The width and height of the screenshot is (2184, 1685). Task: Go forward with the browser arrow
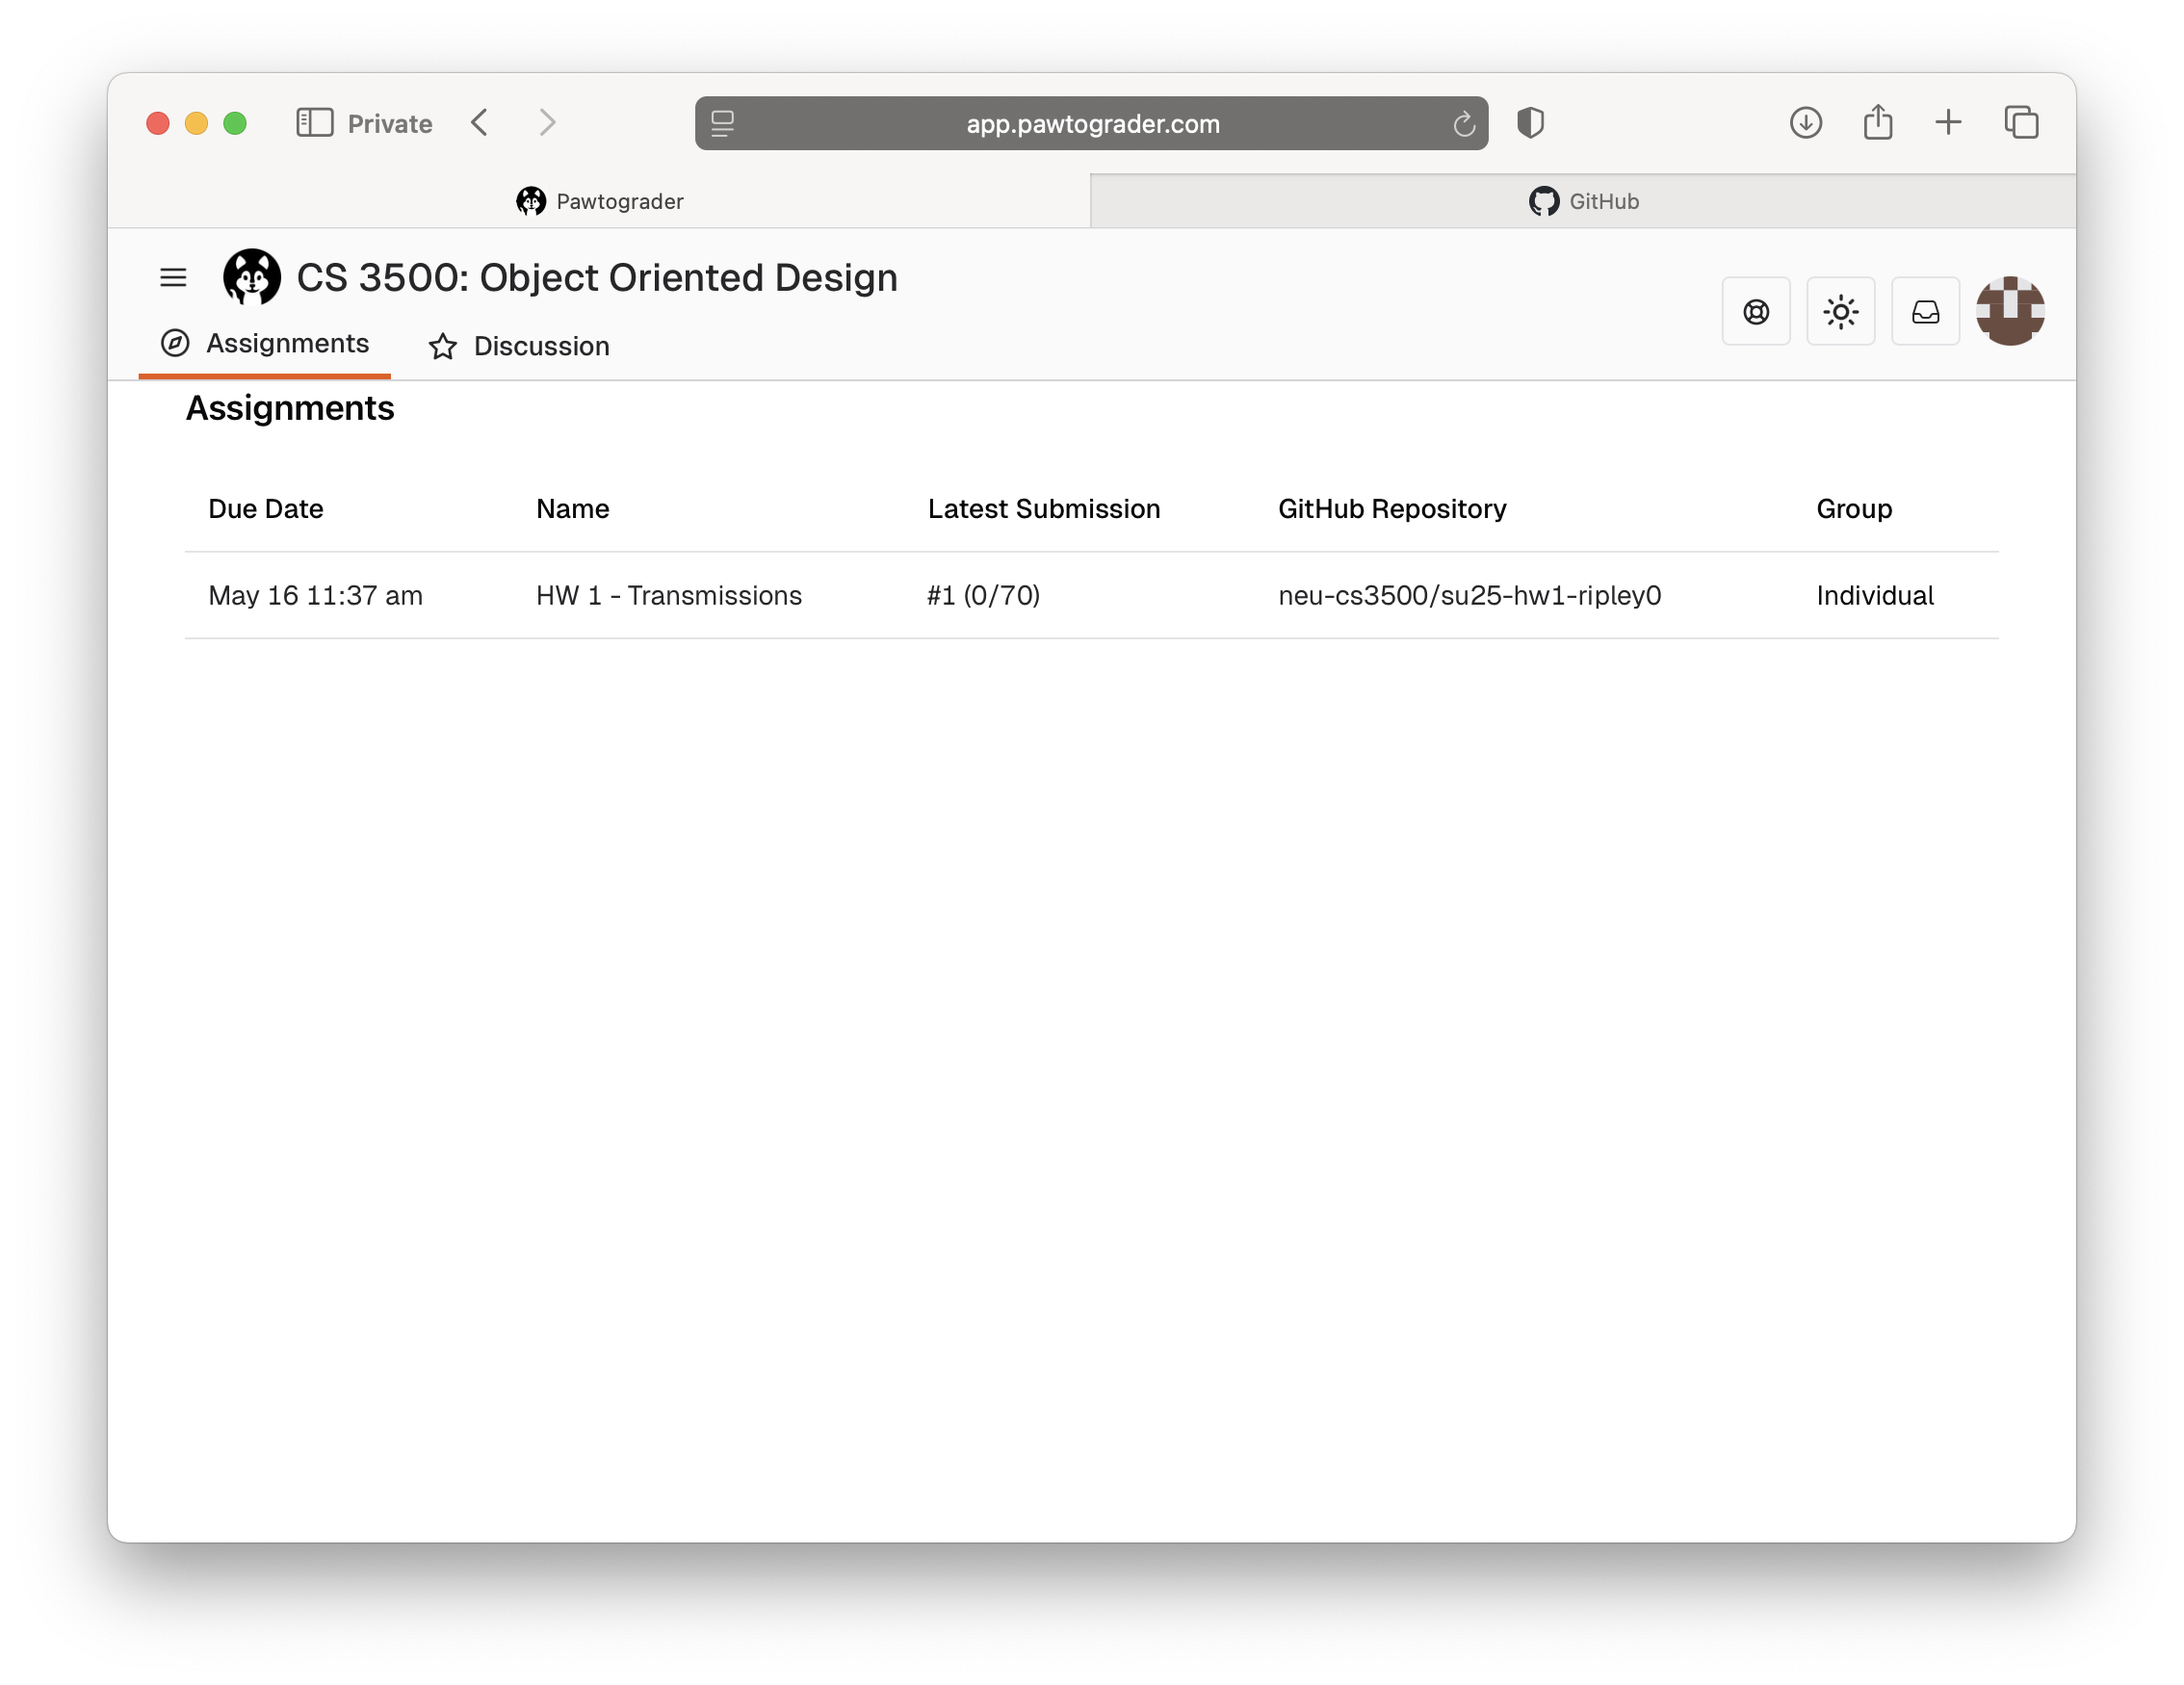coord(547,123)
